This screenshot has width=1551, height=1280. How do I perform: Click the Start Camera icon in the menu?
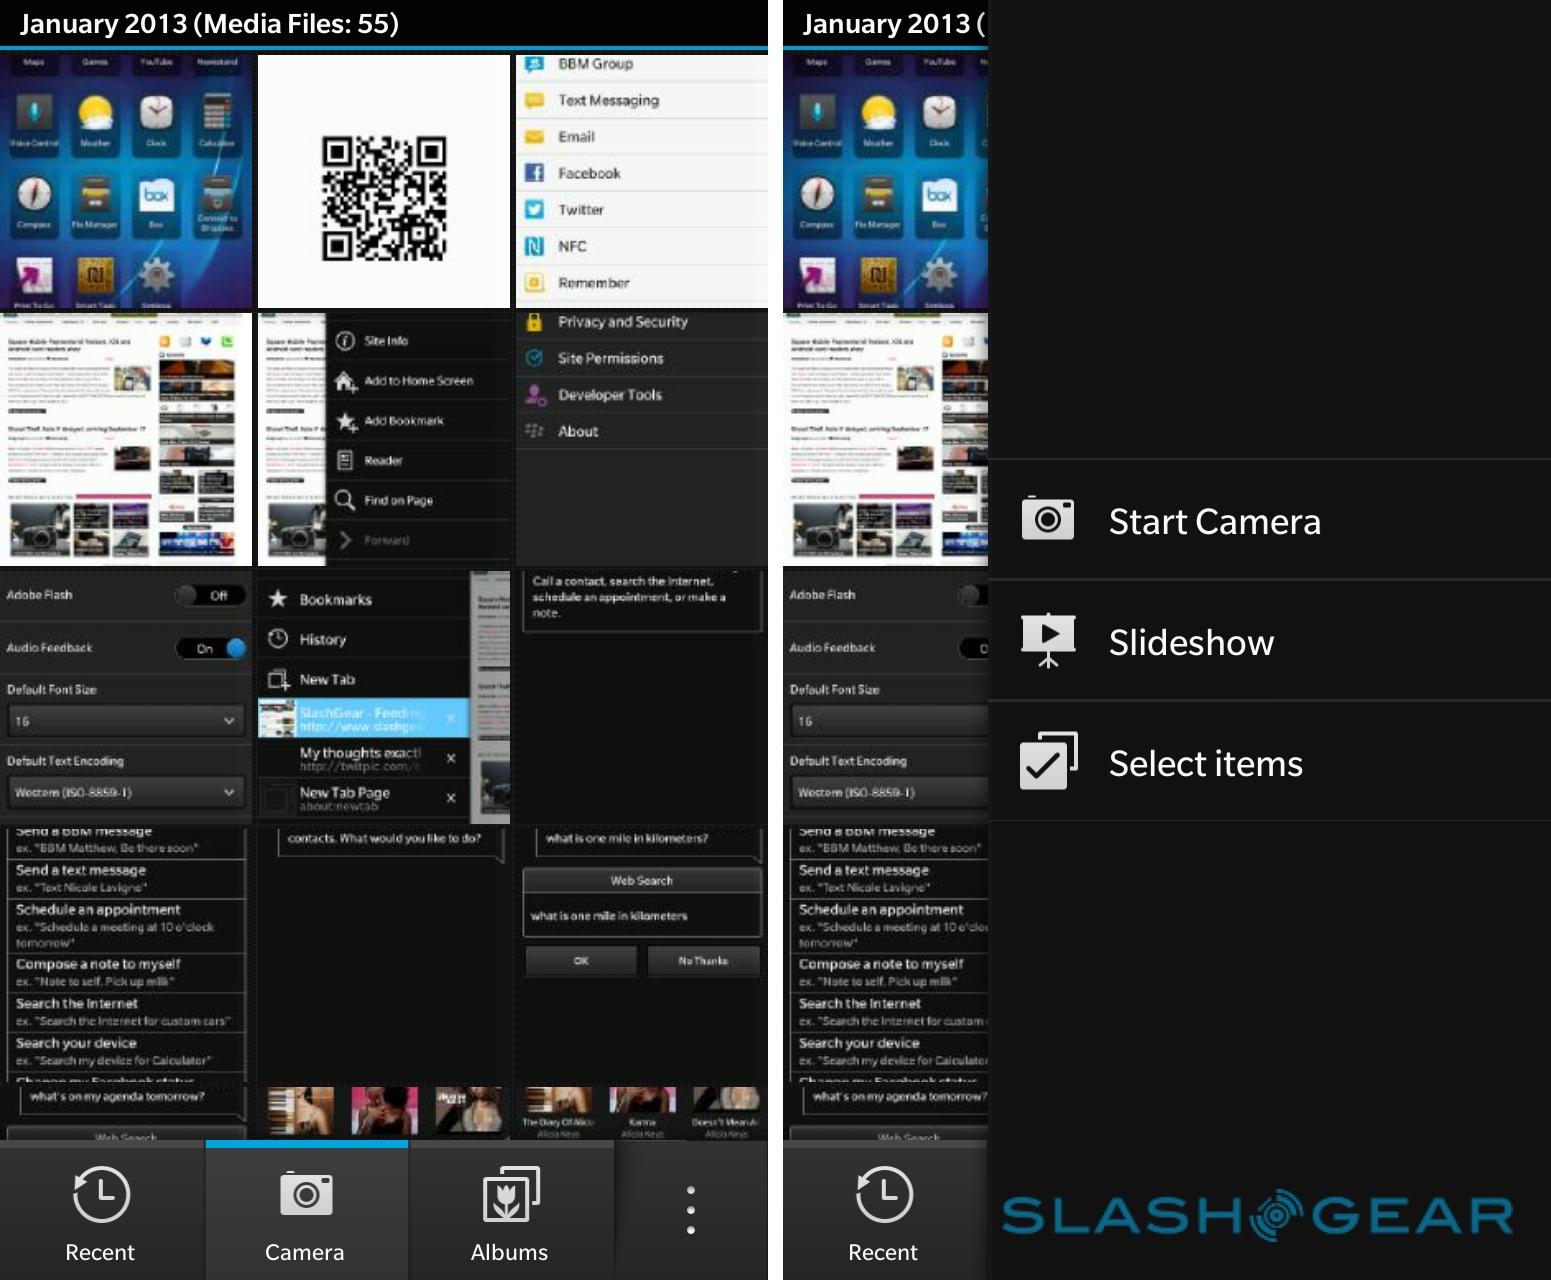[x=1047, y=520]
